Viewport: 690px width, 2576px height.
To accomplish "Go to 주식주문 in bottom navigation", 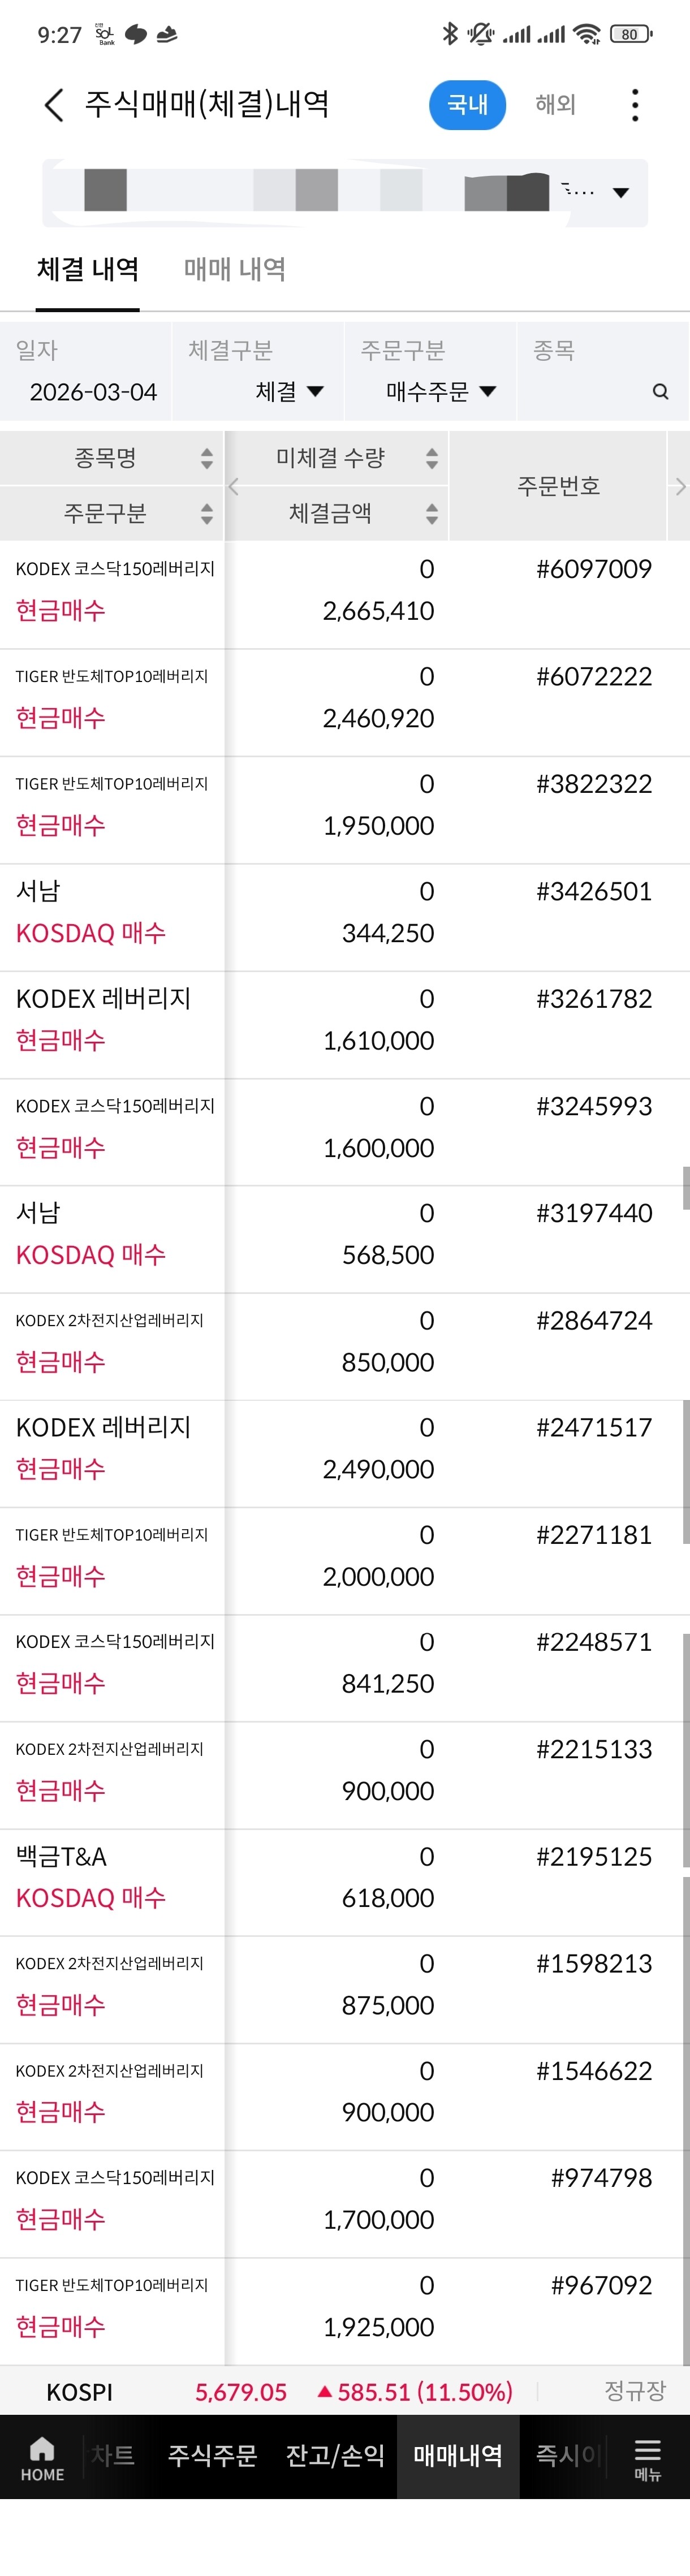I will [212, 2456].
